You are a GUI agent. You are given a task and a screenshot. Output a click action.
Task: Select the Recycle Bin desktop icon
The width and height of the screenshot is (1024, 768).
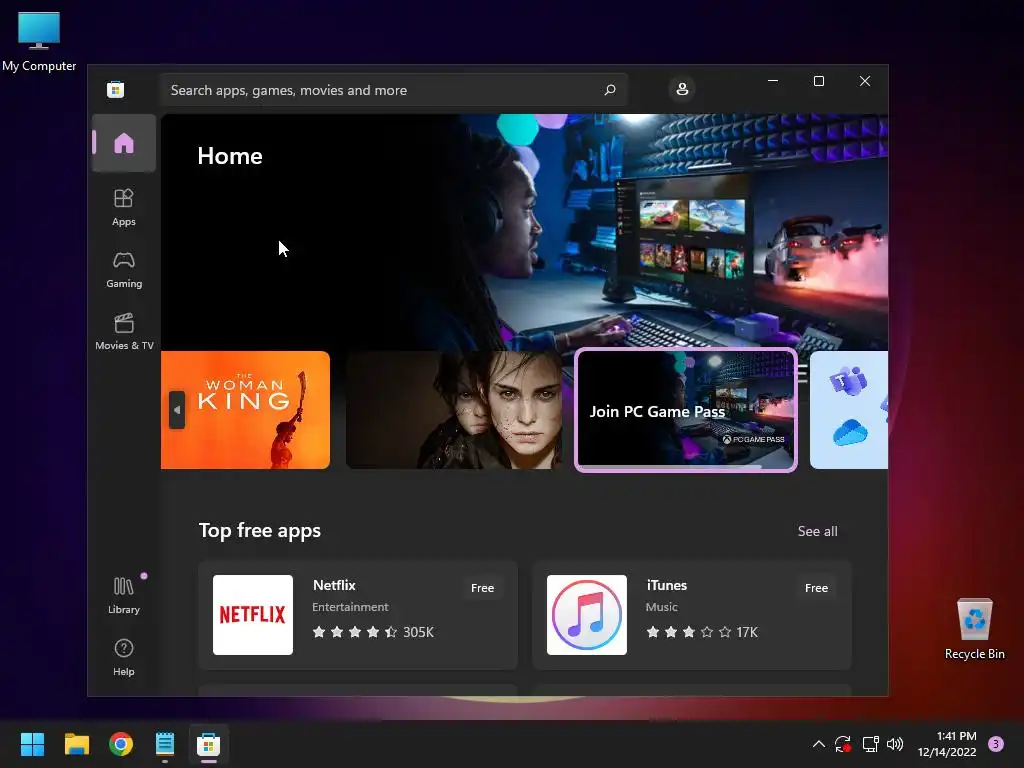click(974, 630)
